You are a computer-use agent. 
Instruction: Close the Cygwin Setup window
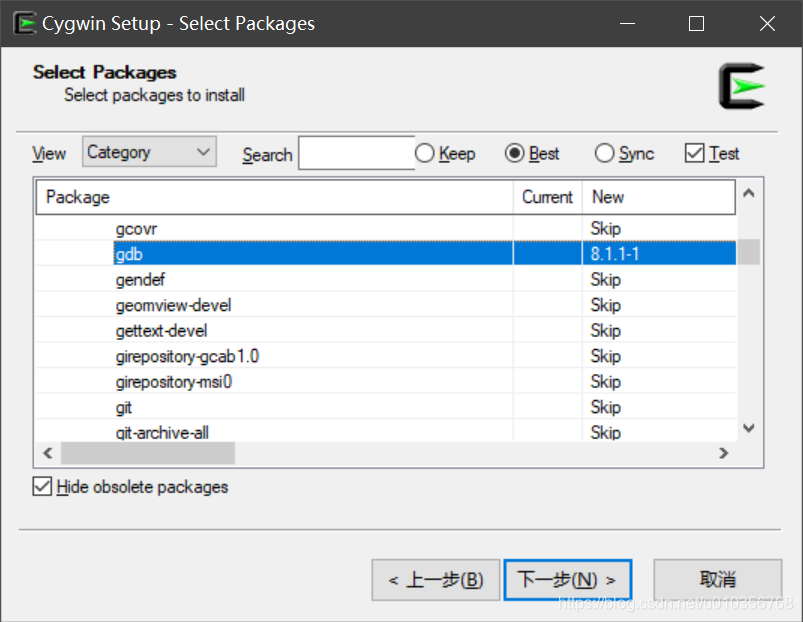coord(767,24)
